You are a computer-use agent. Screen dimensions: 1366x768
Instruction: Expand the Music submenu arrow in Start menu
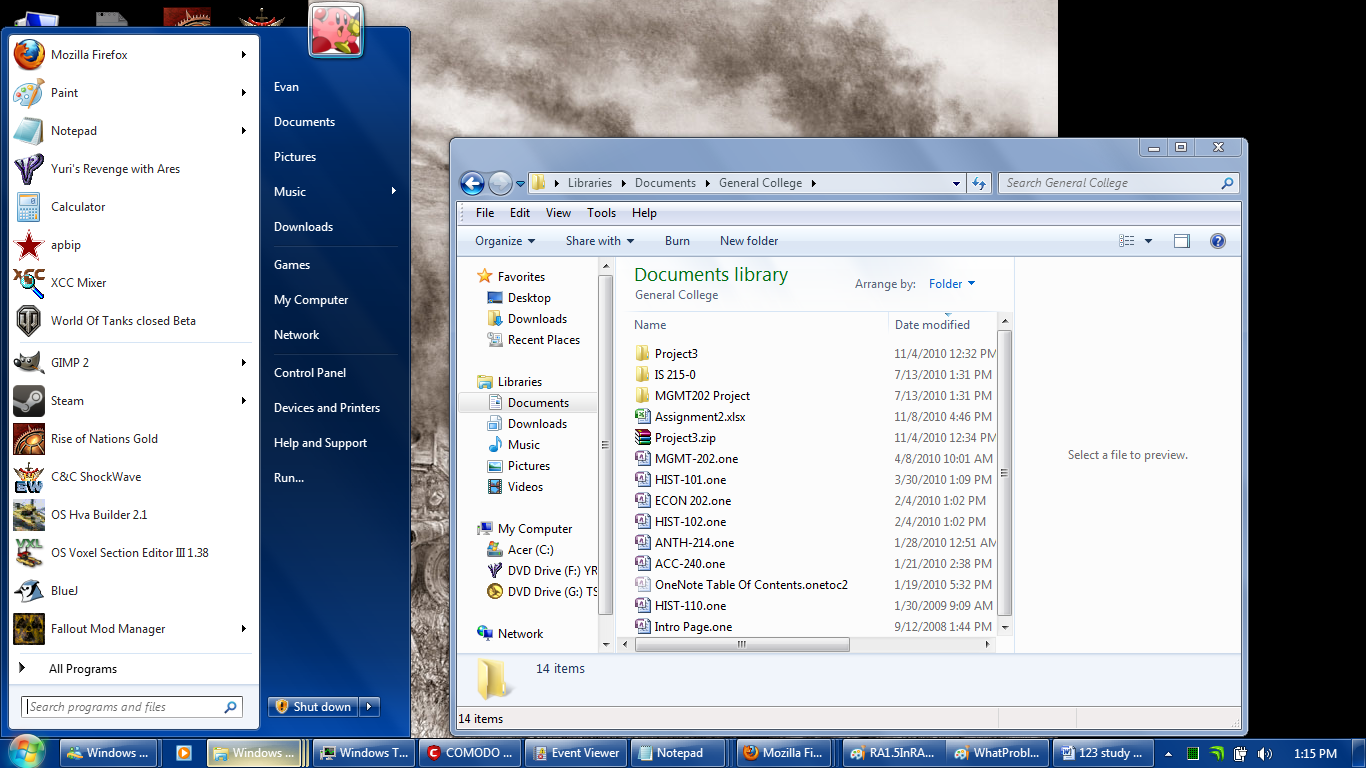coord(394,191)
